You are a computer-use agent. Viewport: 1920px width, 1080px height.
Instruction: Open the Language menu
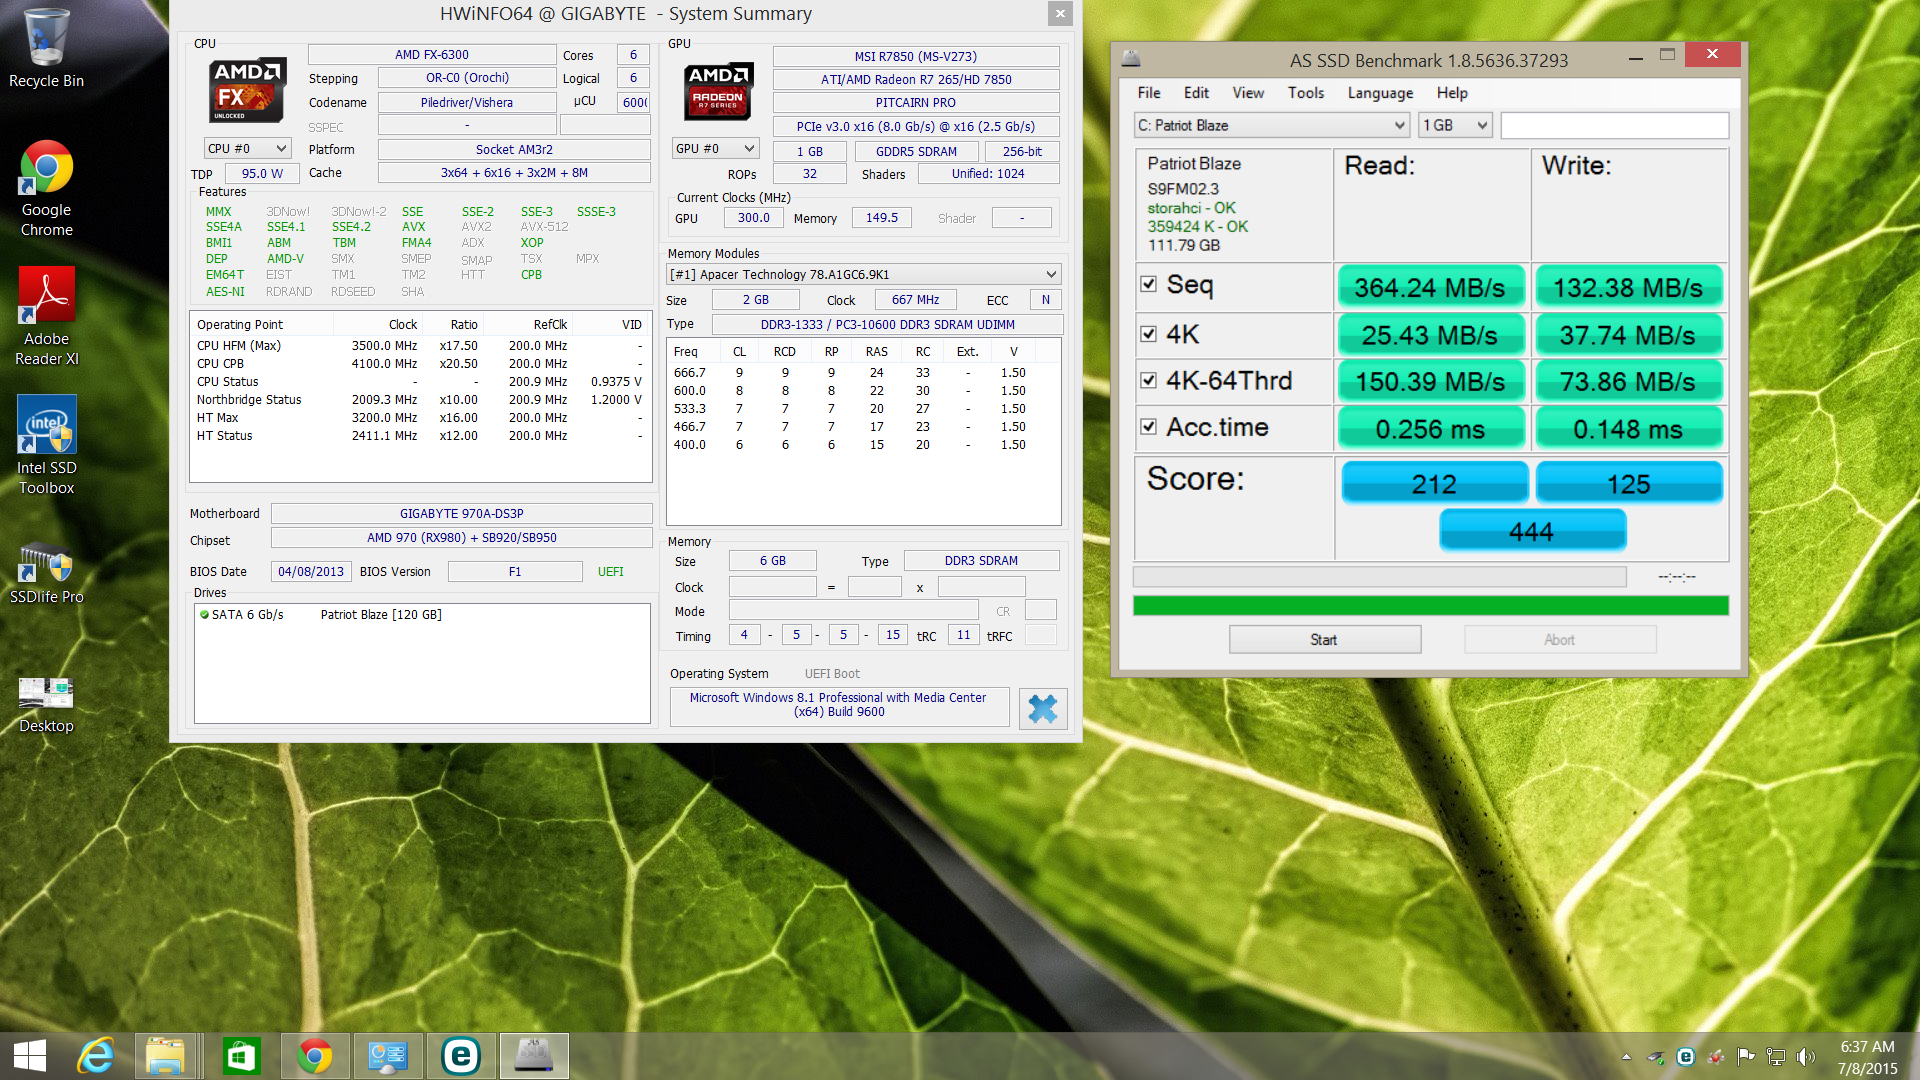pyautogui.click(x=1380, y=93)
